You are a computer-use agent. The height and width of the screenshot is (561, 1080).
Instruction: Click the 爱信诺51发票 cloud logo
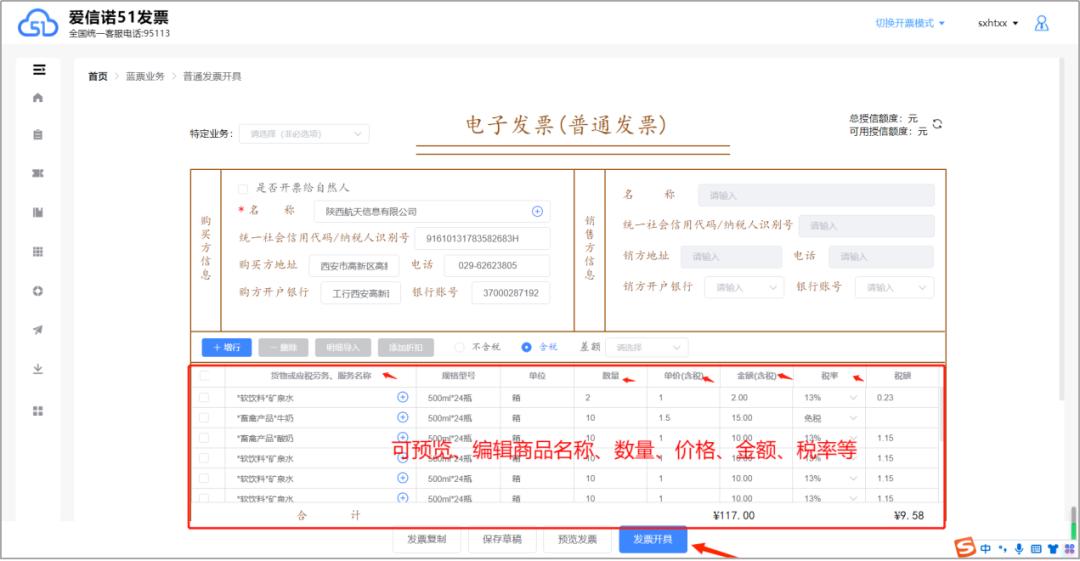pos(38,23)
